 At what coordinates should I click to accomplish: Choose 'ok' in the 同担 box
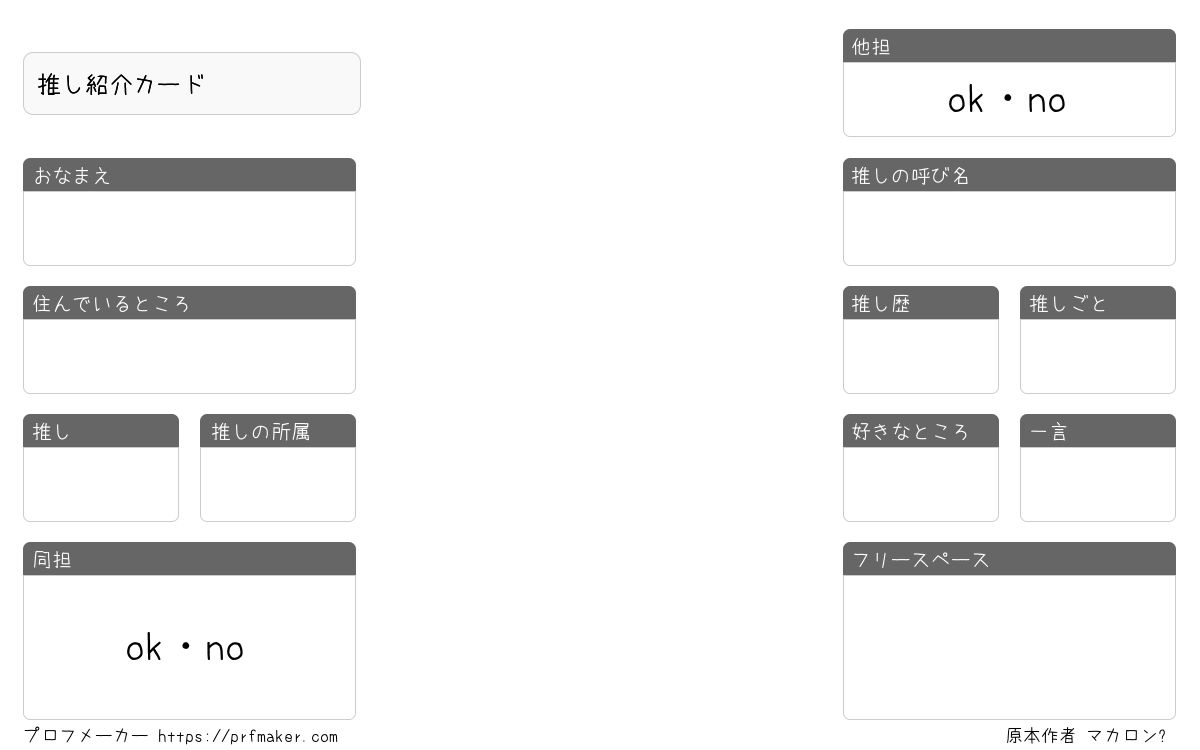tap(144, 649)
